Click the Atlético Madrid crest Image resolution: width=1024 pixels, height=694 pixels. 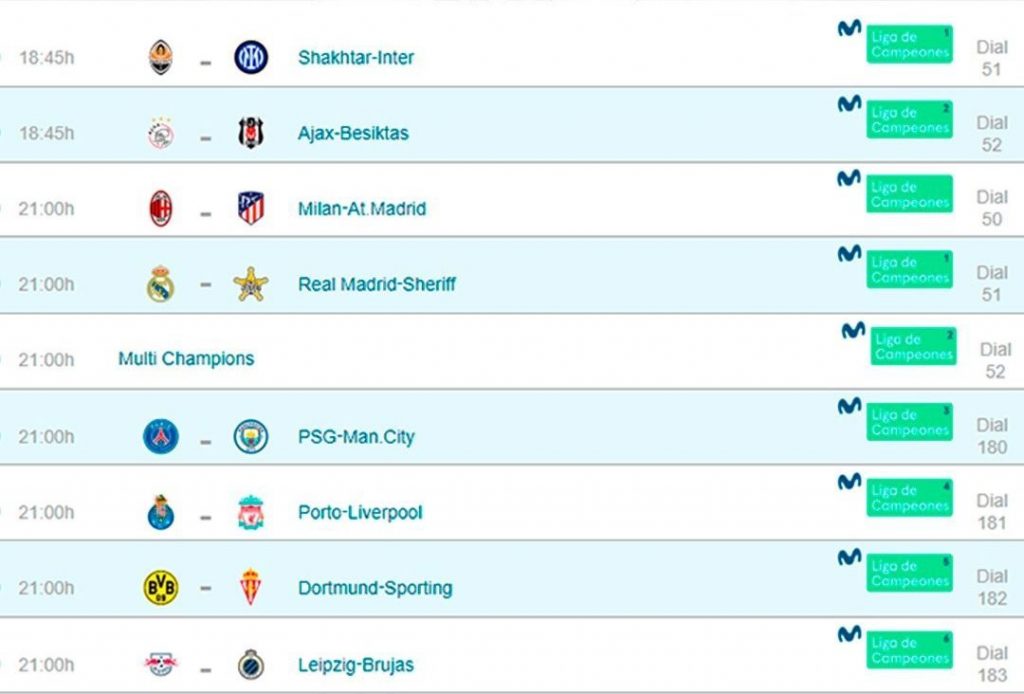pyautogui.click(x=251, y=208)
